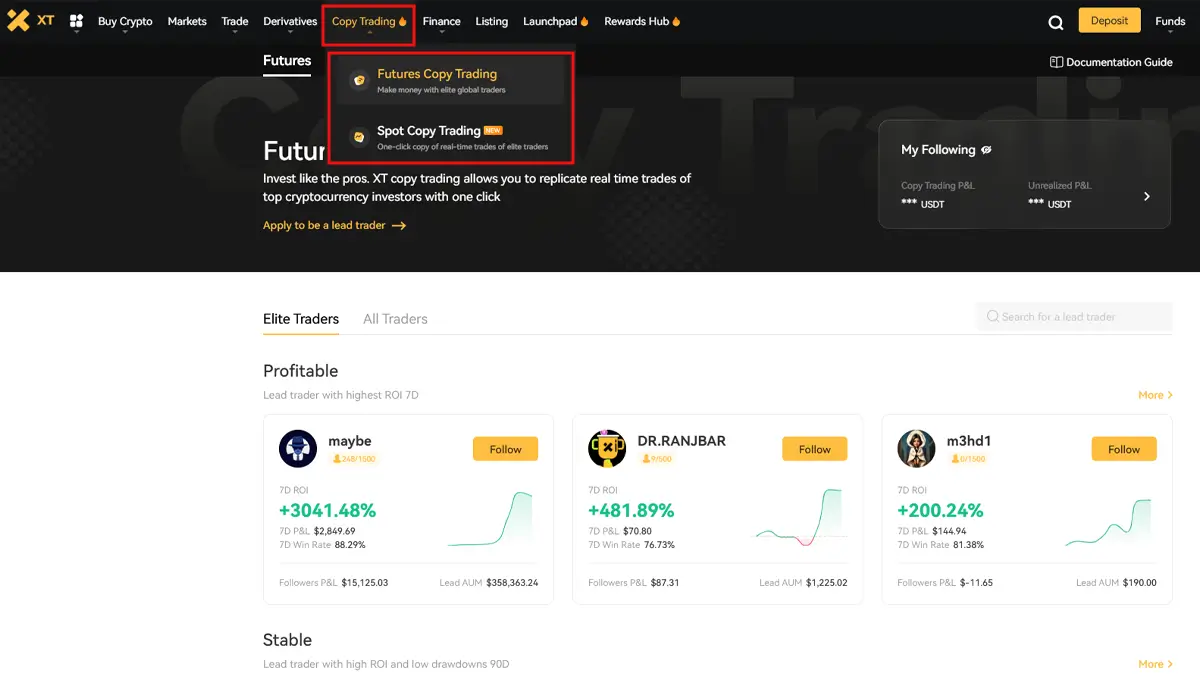Image resolution: width=1200 pixels, height=675 pixels.
Task: Click the XT logo in the header
Action: [x=31, y=21]
